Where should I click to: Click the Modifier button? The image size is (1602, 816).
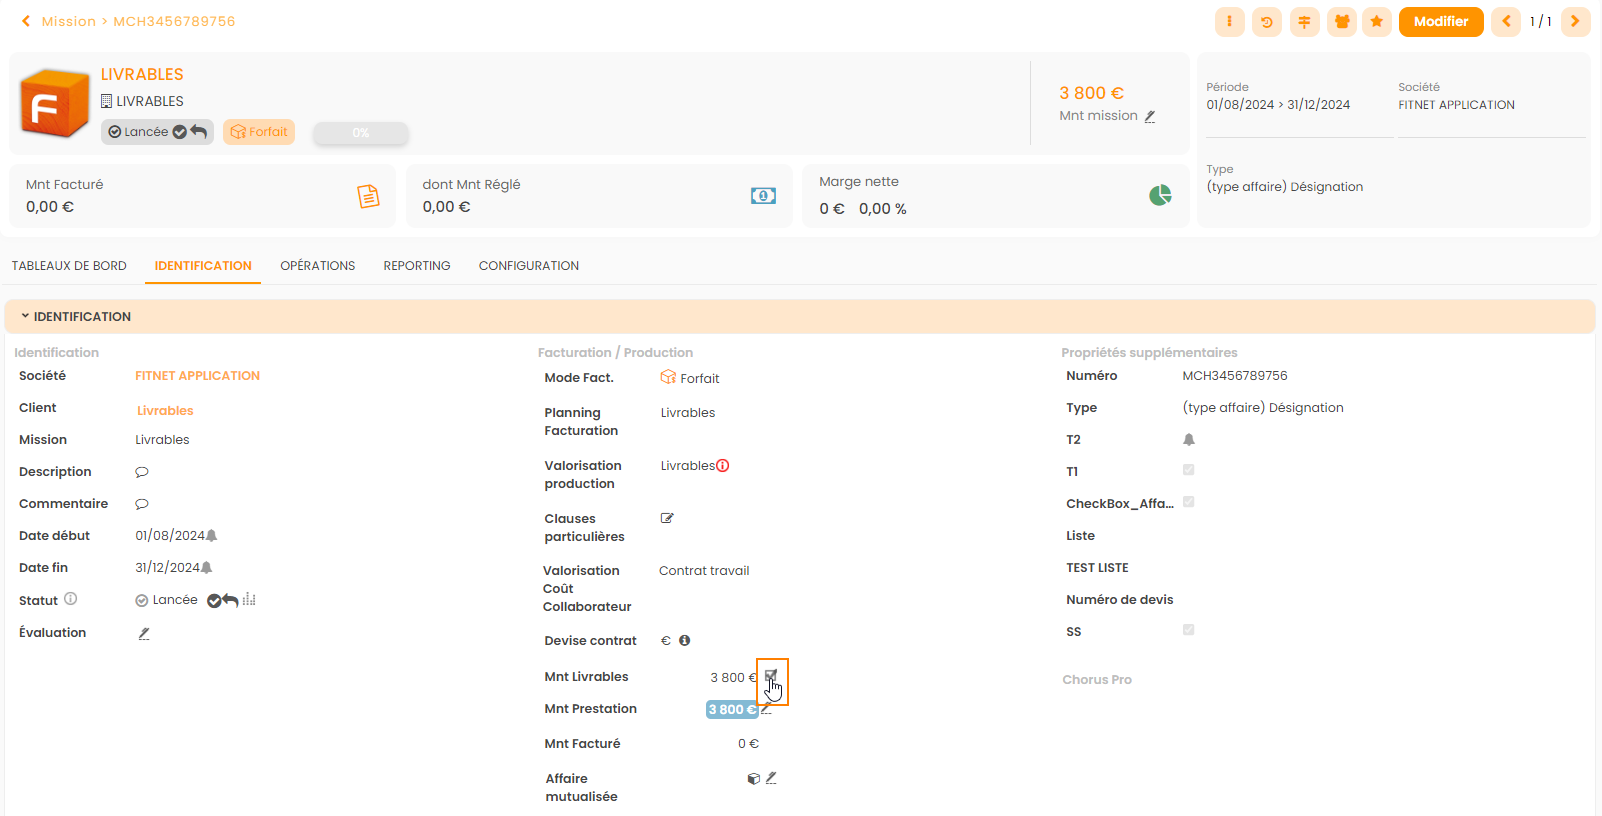click(1440, 22)
